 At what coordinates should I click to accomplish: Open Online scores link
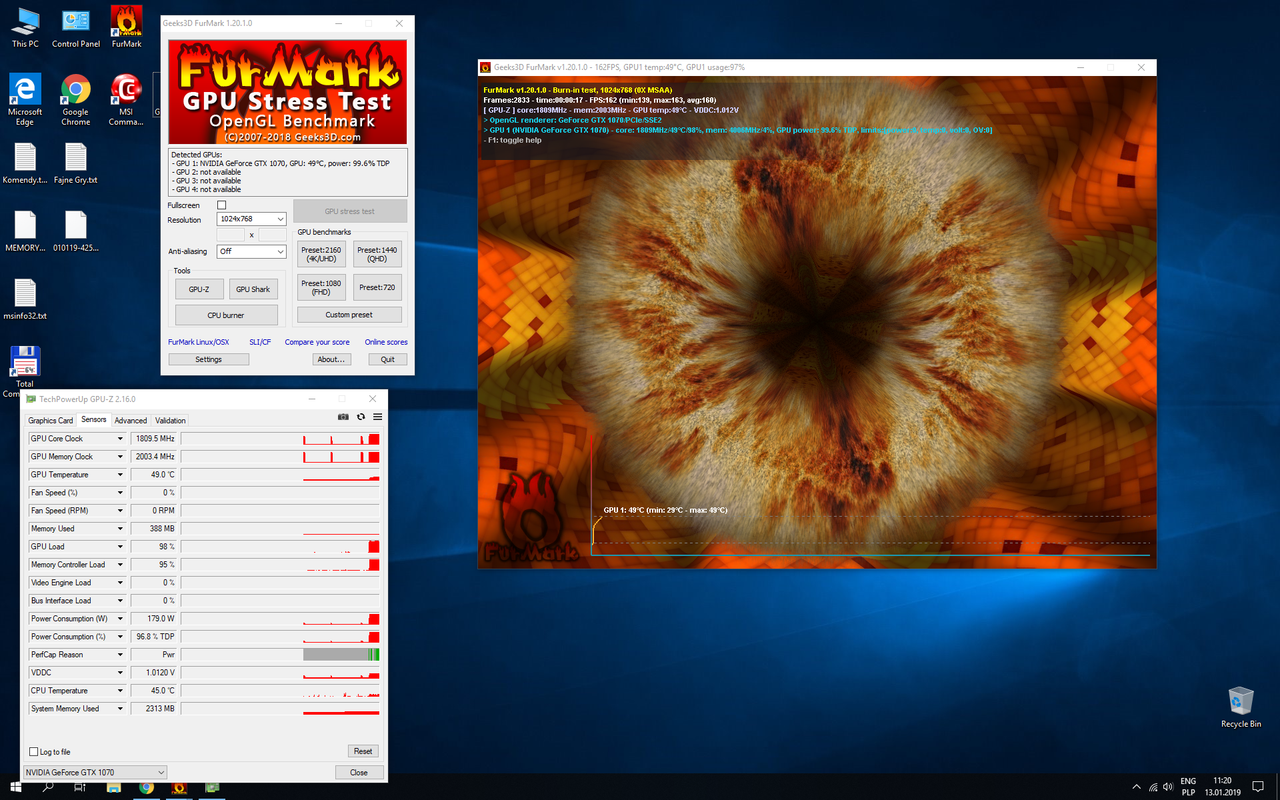point(386,342)
